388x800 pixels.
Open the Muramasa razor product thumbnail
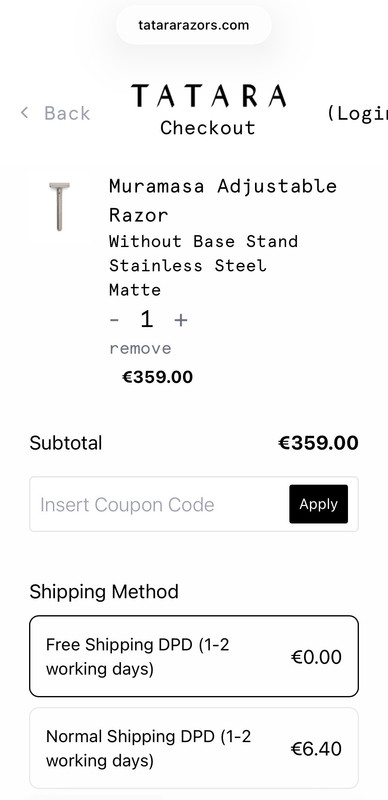point(59,207)
